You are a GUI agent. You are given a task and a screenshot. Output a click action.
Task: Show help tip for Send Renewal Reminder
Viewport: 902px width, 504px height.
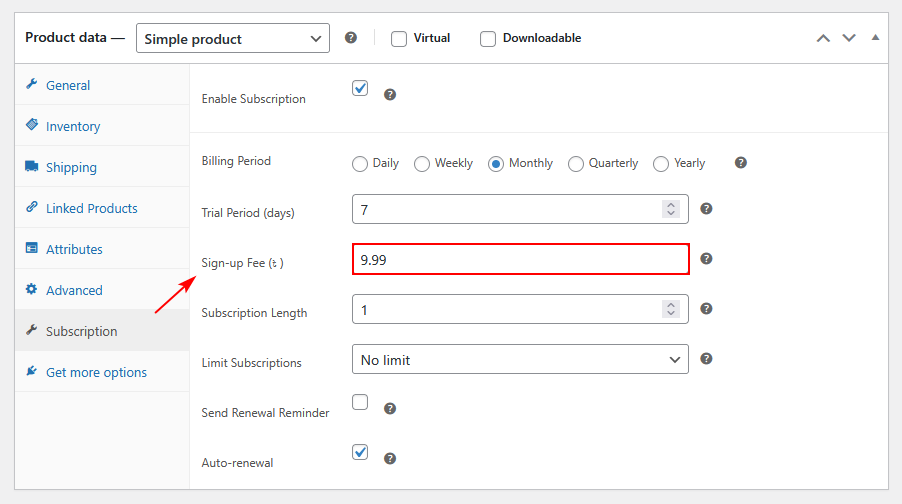[390, 408]
